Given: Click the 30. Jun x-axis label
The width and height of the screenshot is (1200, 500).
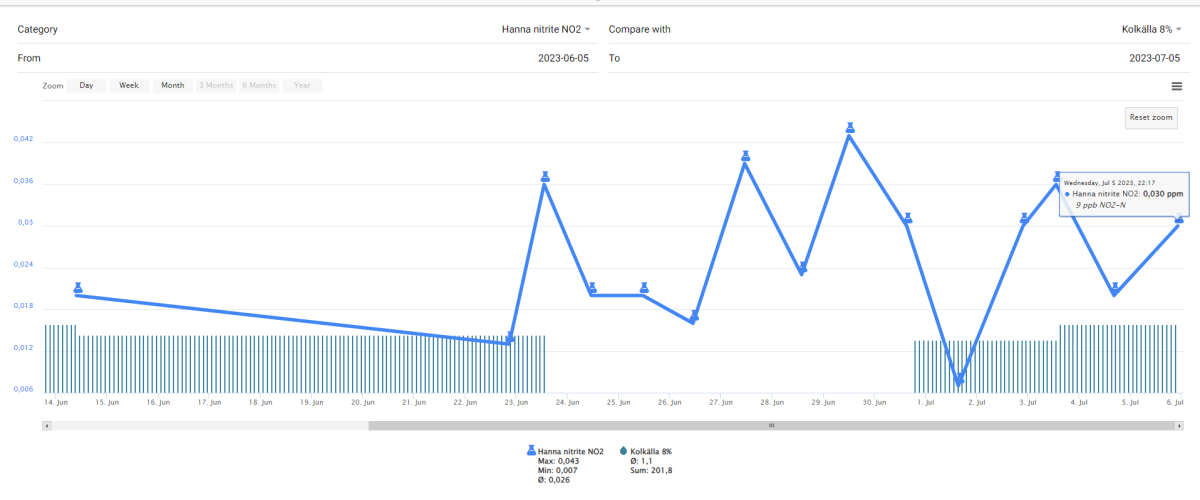Looking at the screenshot, I should (875, 403).
